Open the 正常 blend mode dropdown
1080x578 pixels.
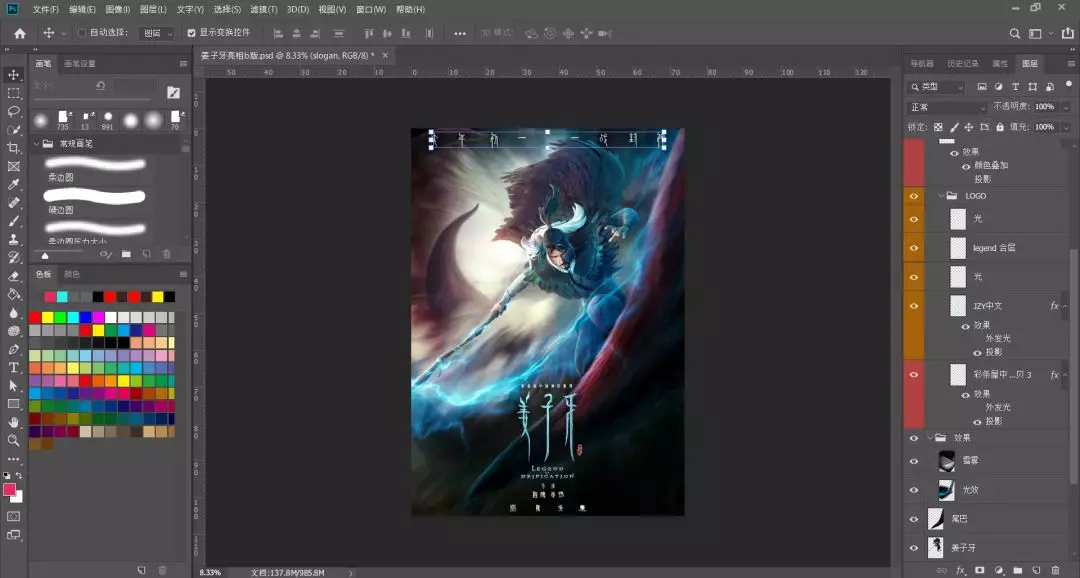[x=945, y=107]
